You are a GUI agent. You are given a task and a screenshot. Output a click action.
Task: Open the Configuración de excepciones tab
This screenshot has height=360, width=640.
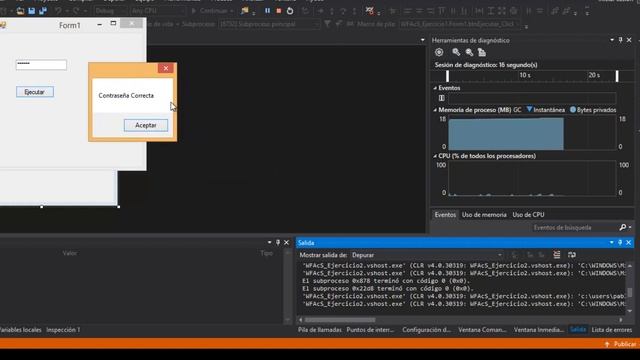coord(426,330)
